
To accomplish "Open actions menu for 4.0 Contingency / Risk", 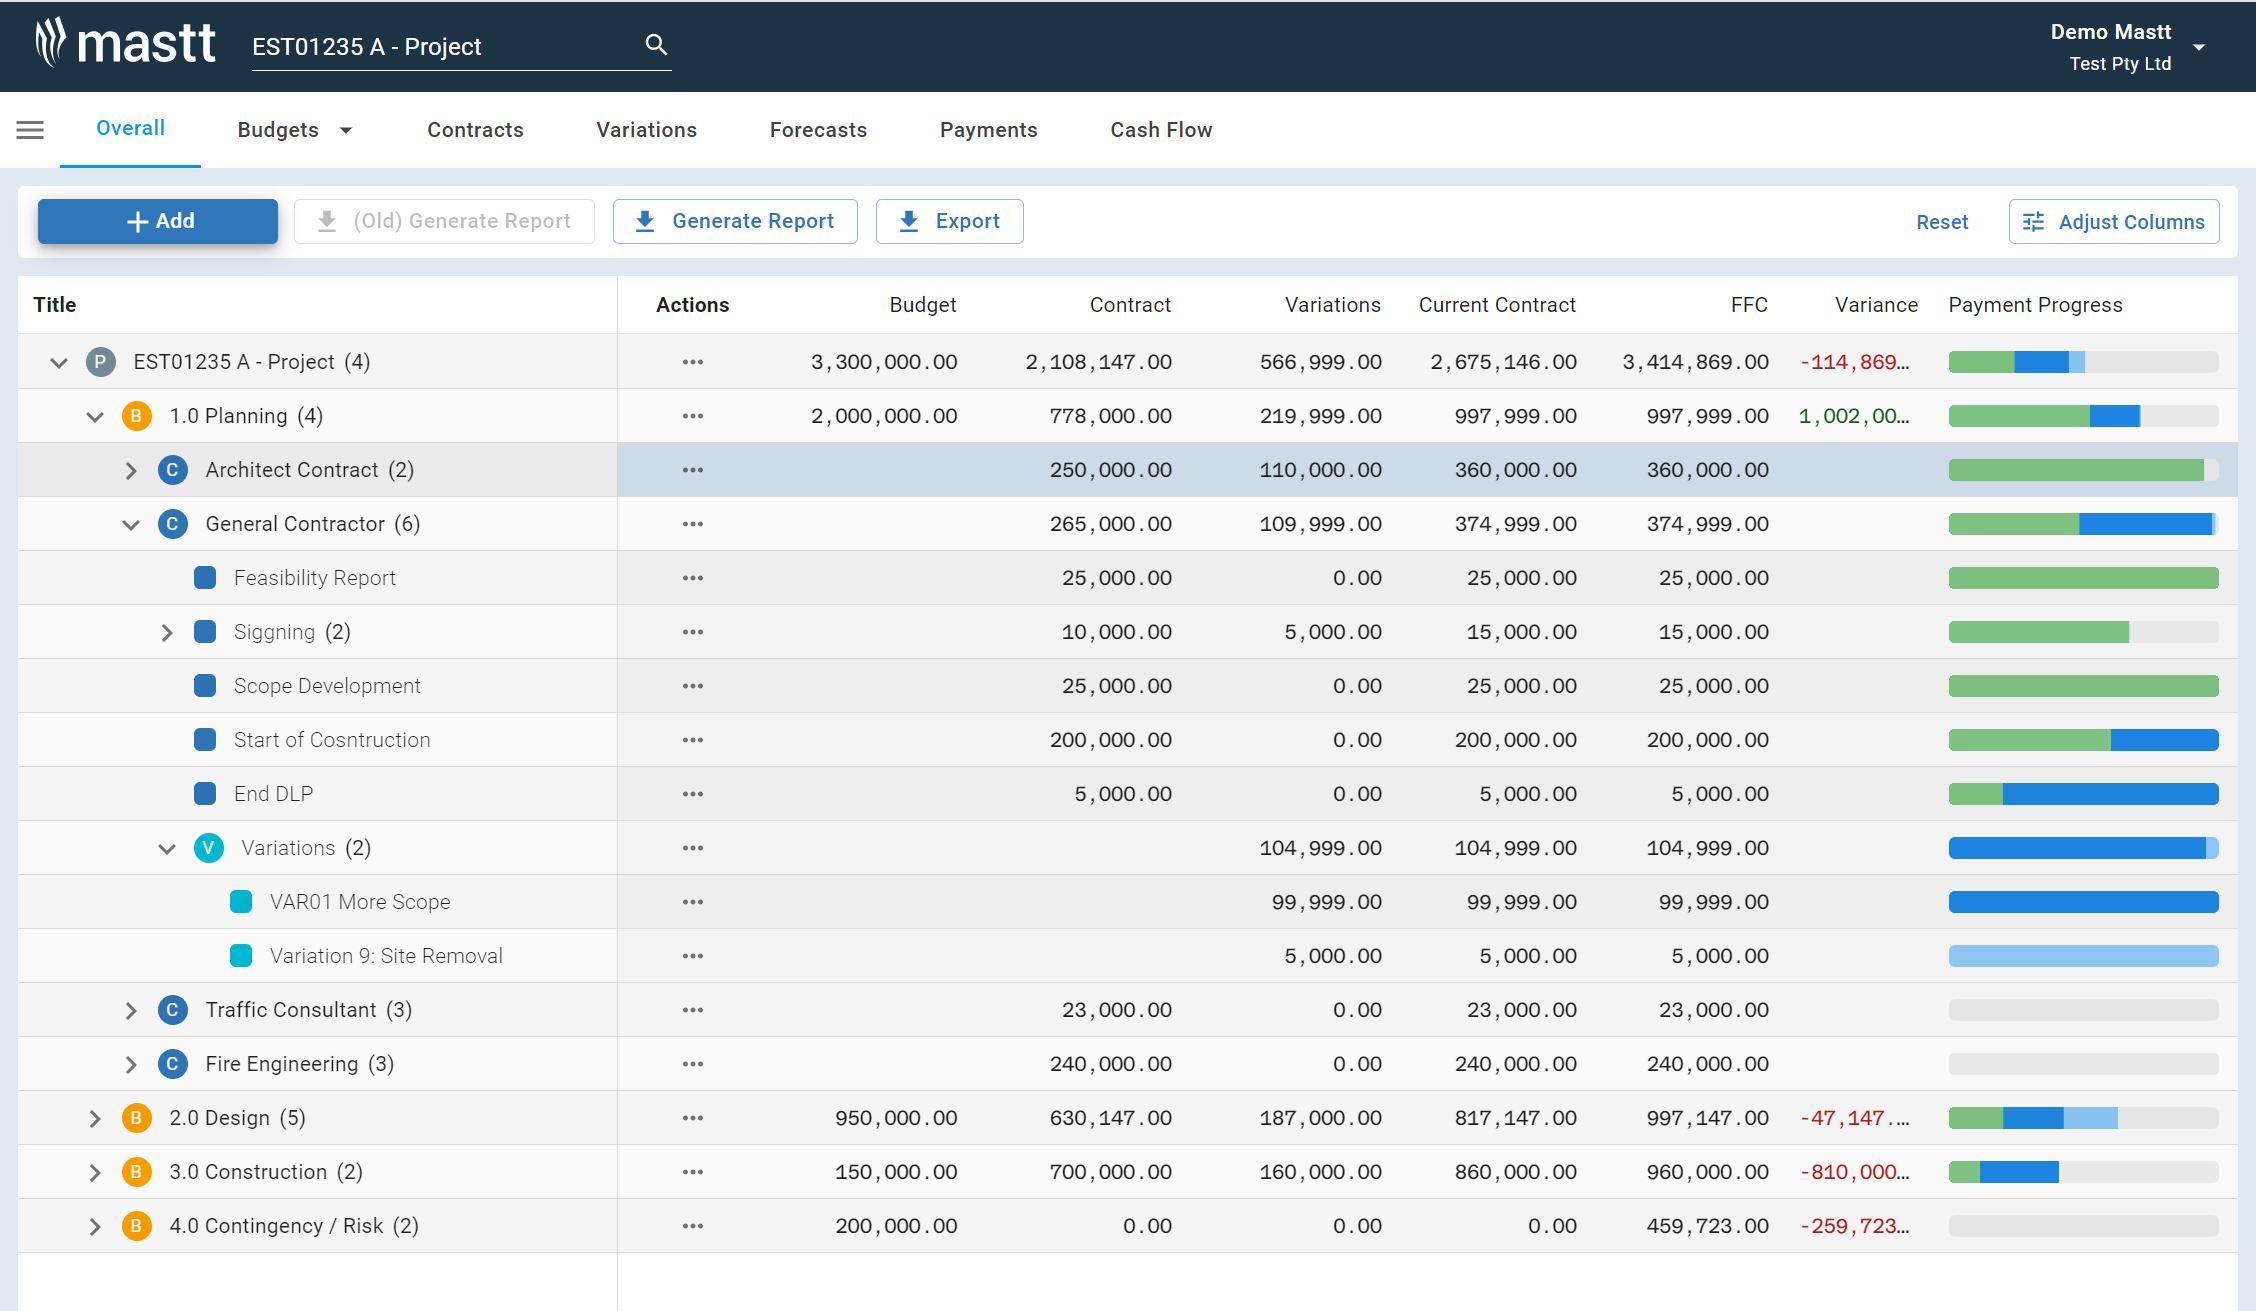I will point(693,1226).
